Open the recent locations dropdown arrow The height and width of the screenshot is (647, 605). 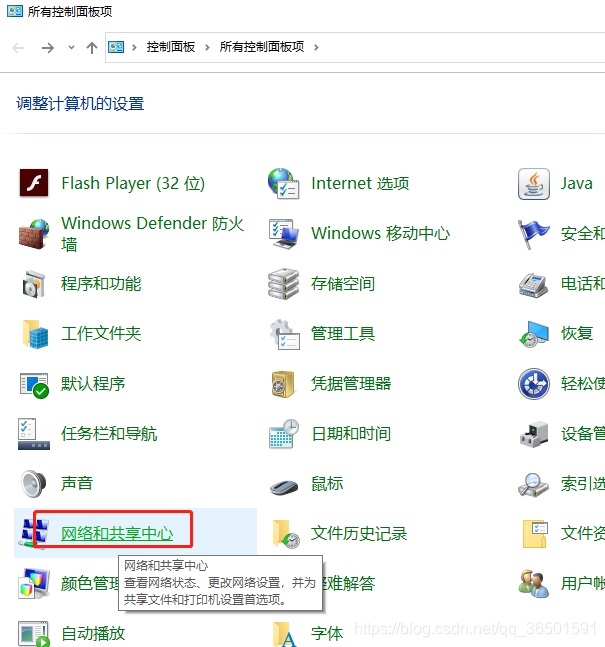coord(71,47)
